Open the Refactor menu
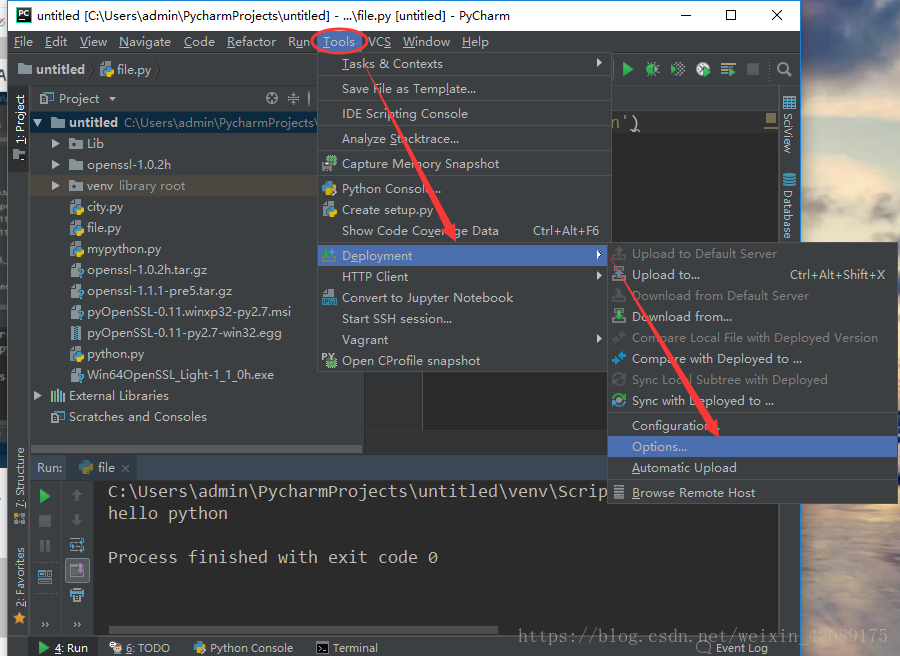 pos(251,42)
